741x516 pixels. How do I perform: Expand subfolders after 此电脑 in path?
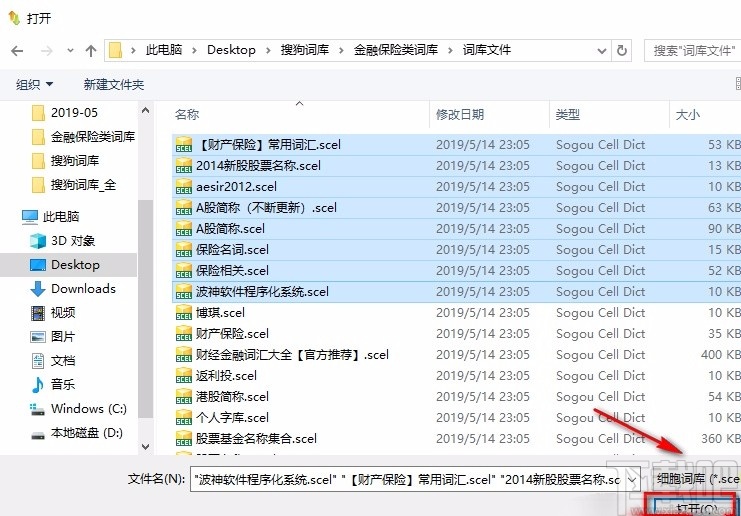(x=194, y=50)
